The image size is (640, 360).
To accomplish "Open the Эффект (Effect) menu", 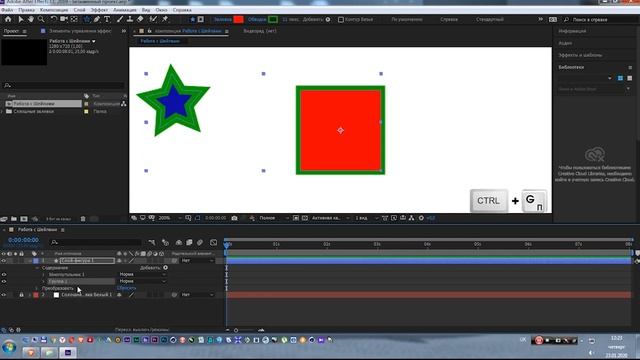I will tap(99, 10).
